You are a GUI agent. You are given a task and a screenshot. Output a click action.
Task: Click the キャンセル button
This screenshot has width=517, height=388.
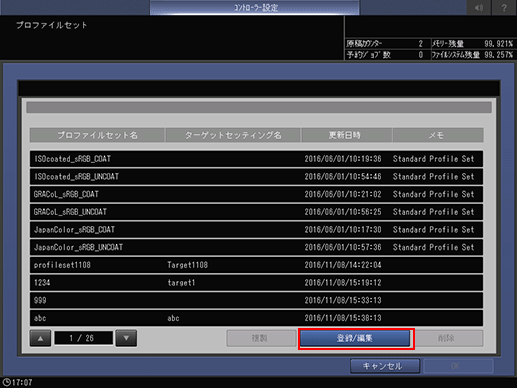(x=385, y=366)
